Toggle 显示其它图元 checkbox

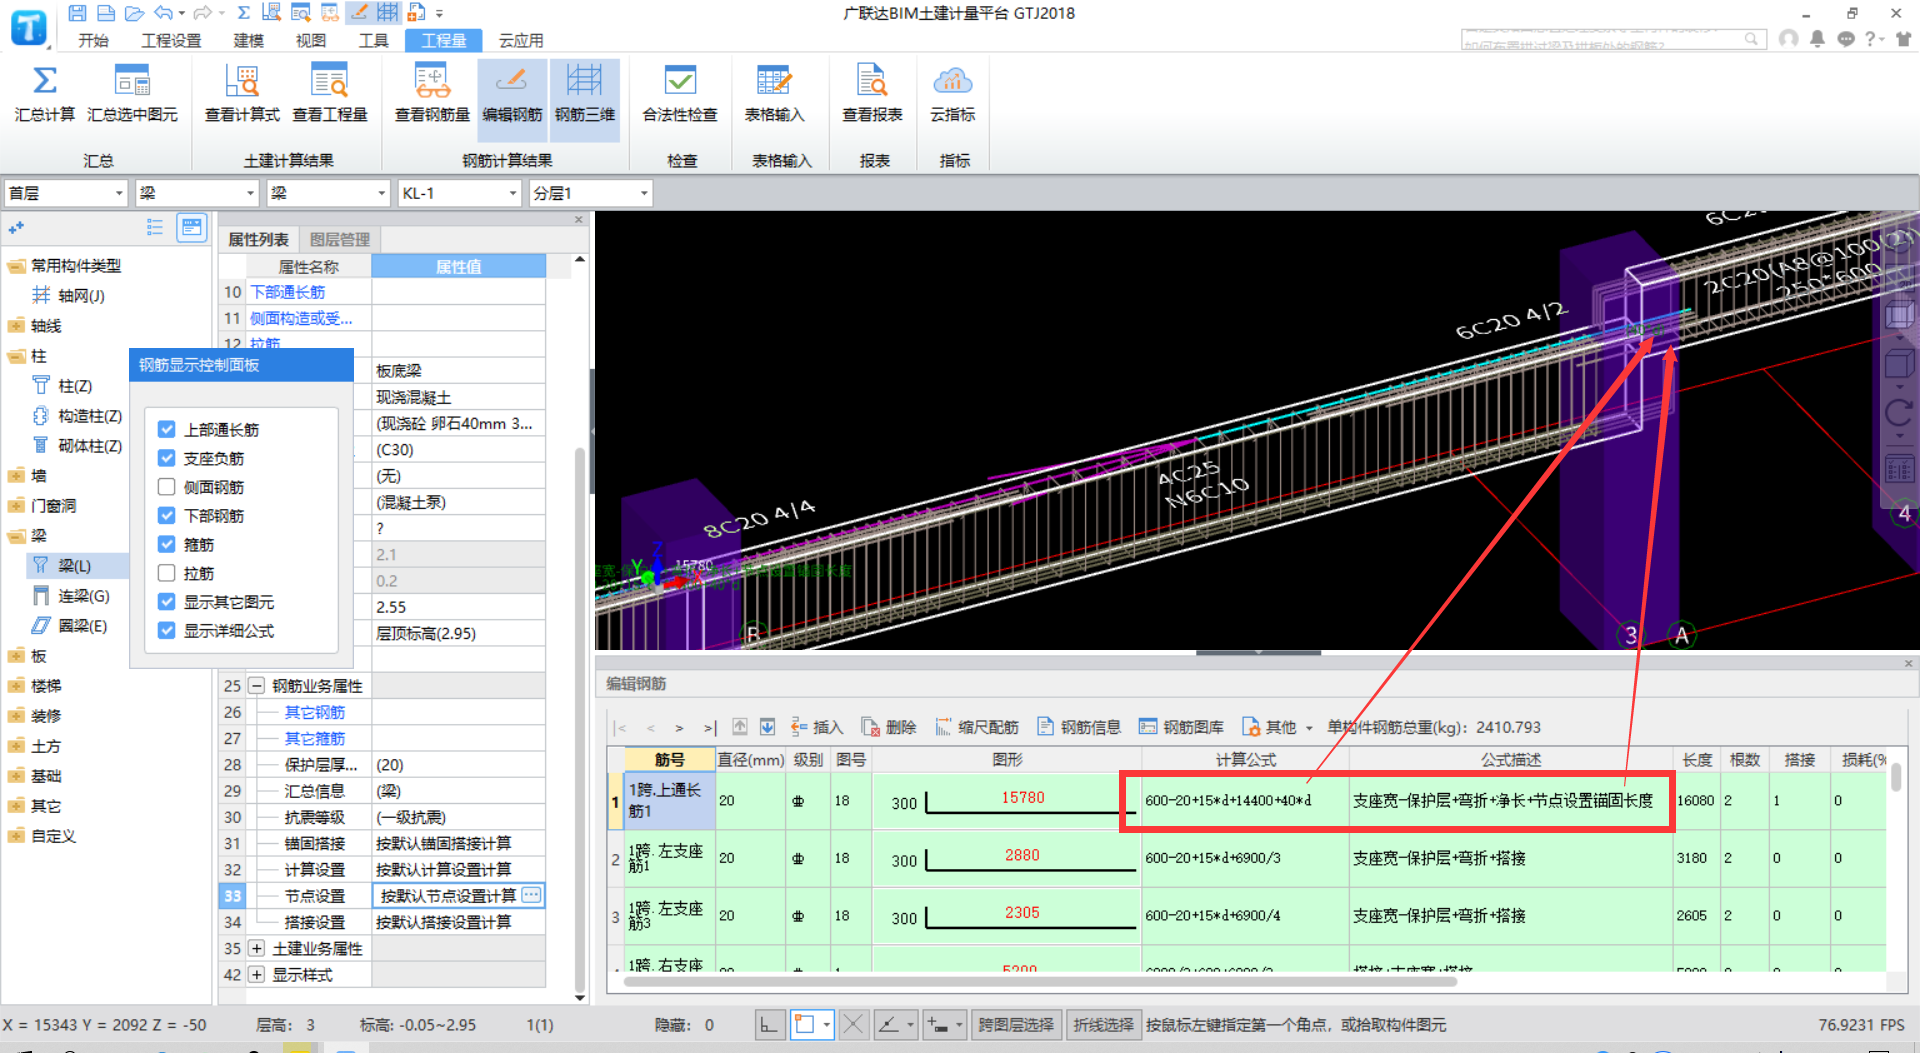167,602
